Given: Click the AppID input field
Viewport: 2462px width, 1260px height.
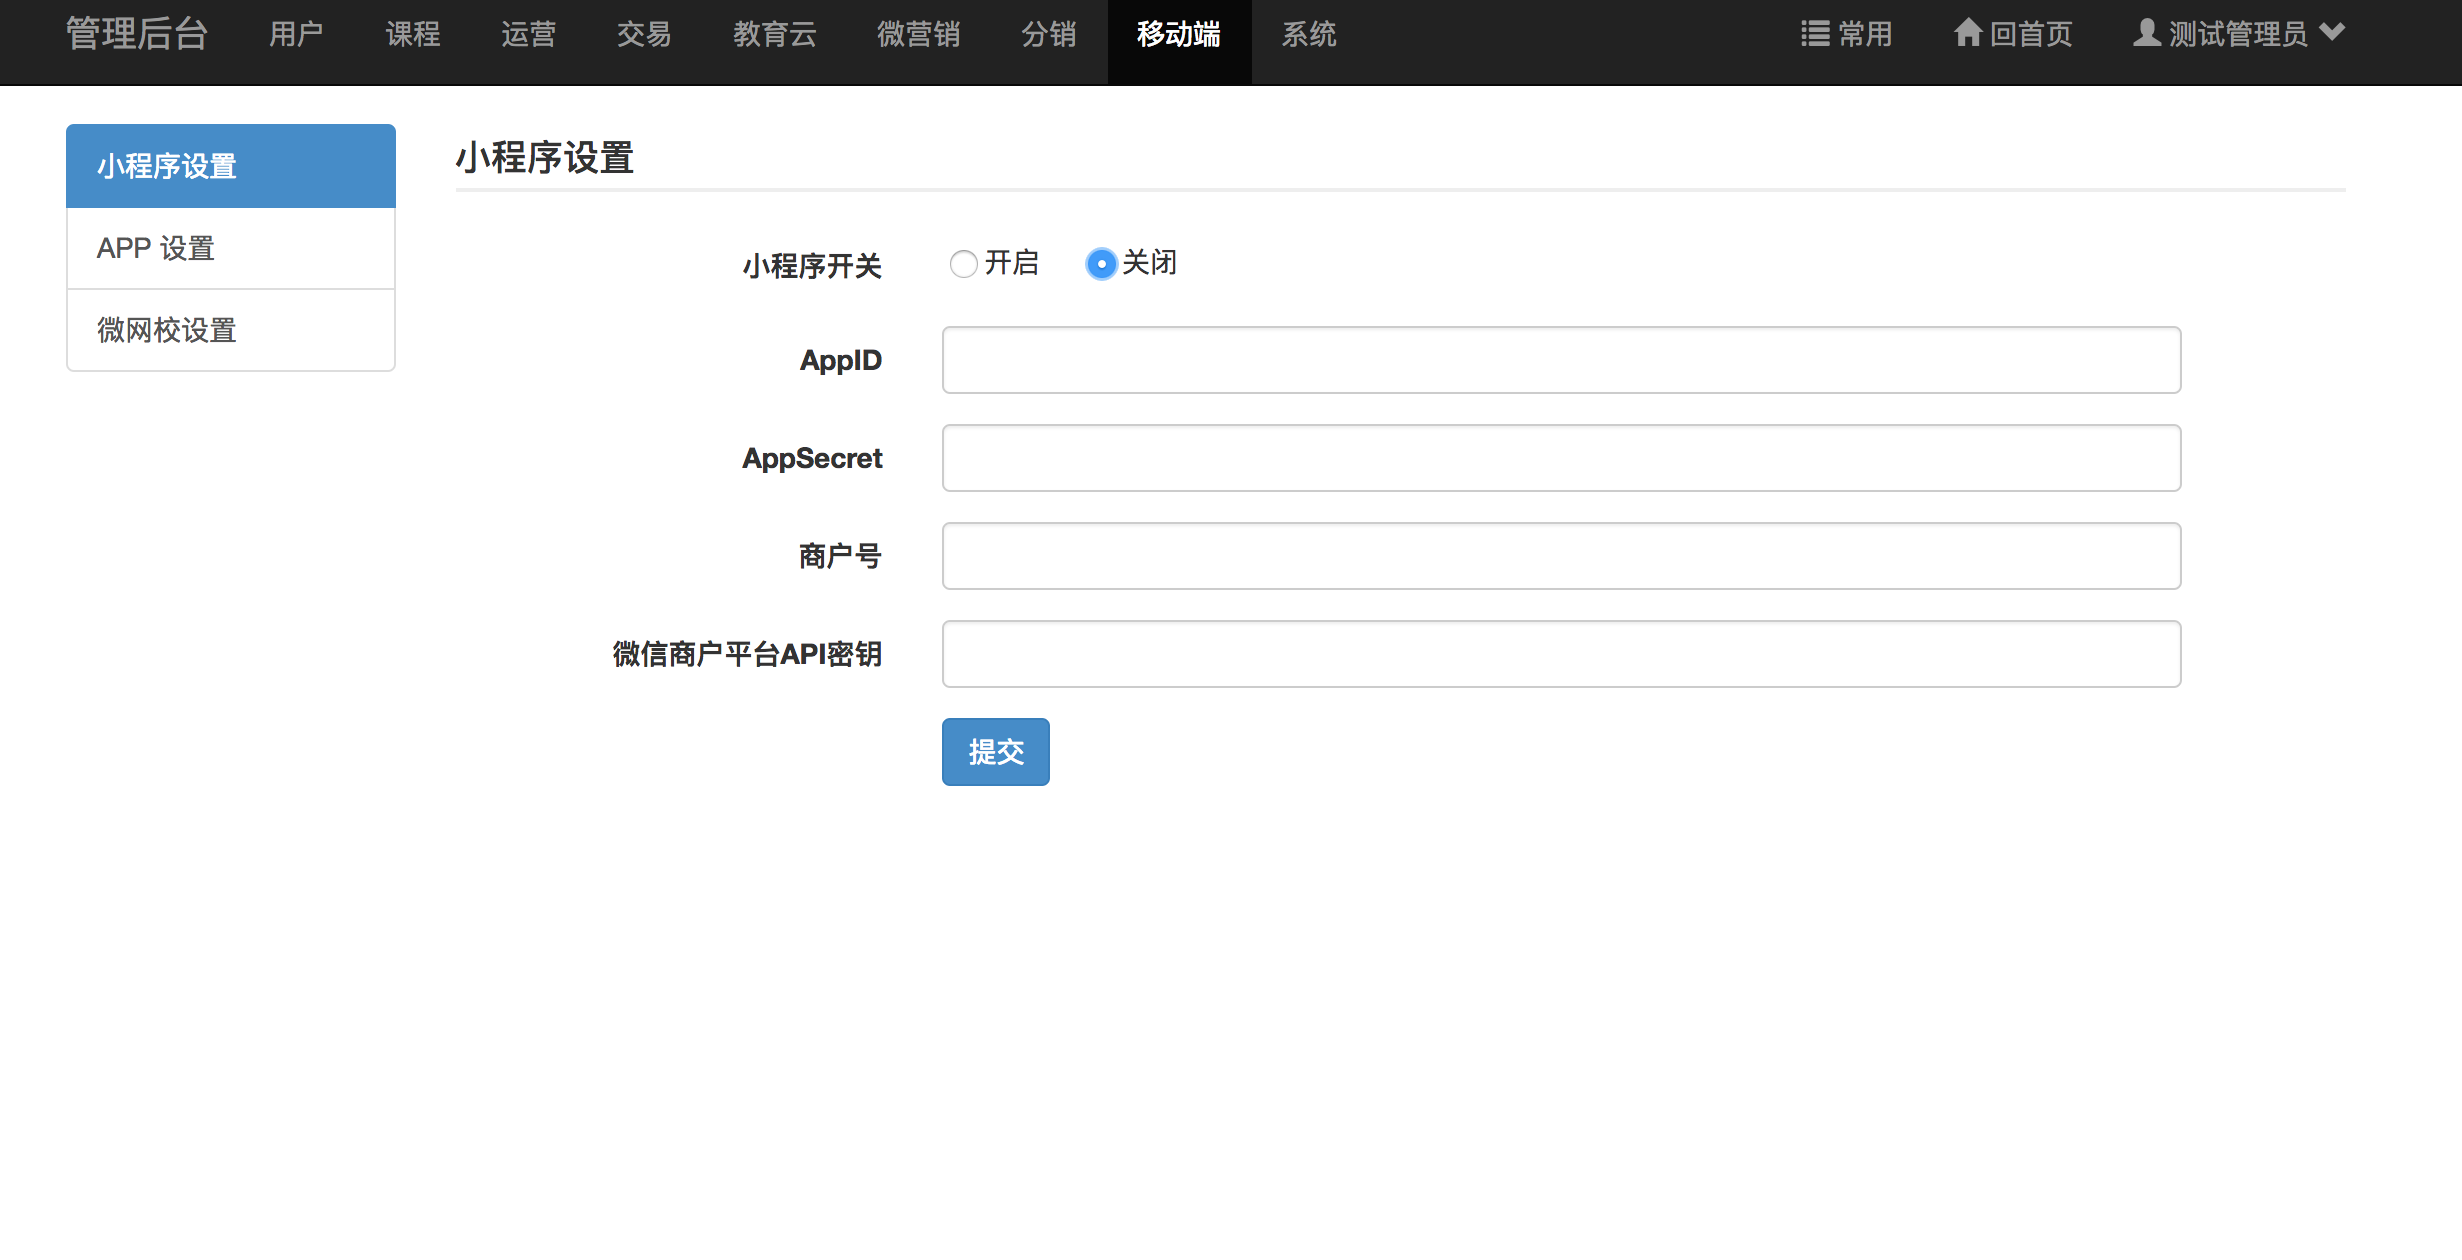Looking at the screenshot, I should [x=1561, y=360].
